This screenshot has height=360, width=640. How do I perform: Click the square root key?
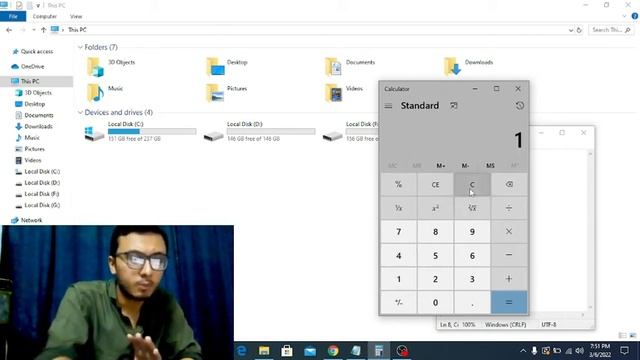click(x=472, y=208)
